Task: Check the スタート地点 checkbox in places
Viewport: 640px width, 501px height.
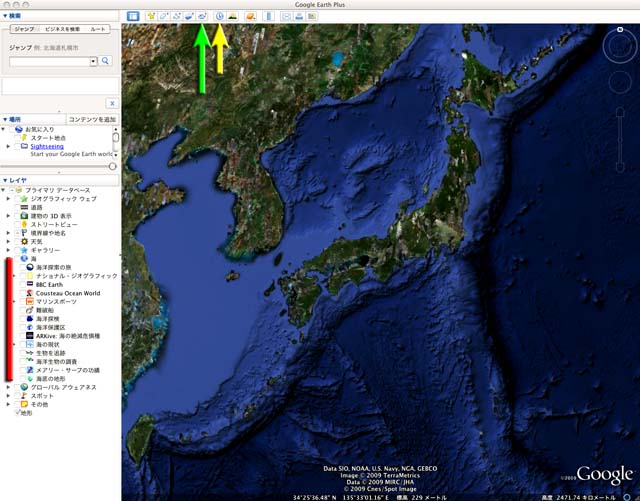Action: 17,138
